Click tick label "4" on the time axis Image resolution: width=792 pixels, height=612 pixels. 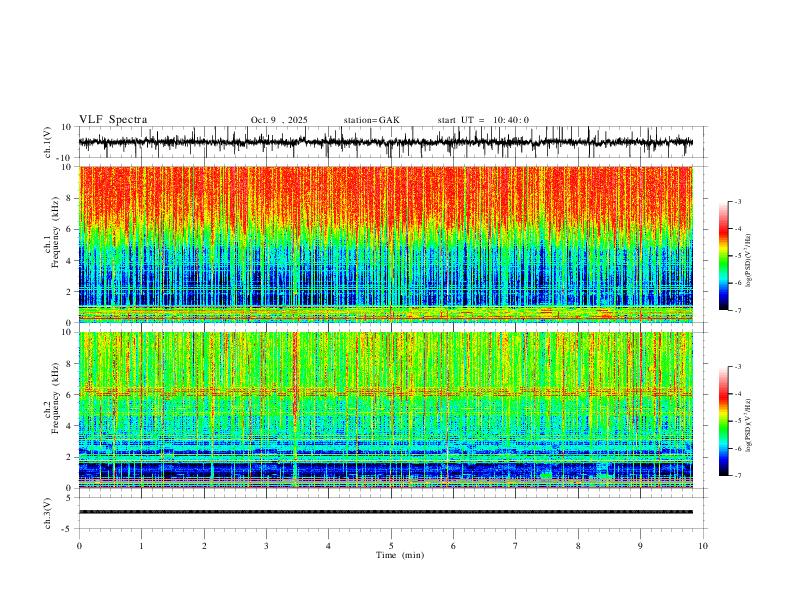(328, 546)
